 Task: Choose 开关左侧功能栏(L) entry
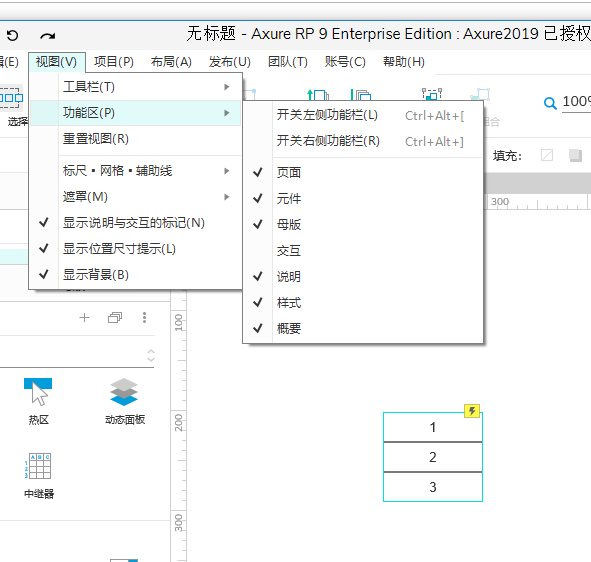363,115
